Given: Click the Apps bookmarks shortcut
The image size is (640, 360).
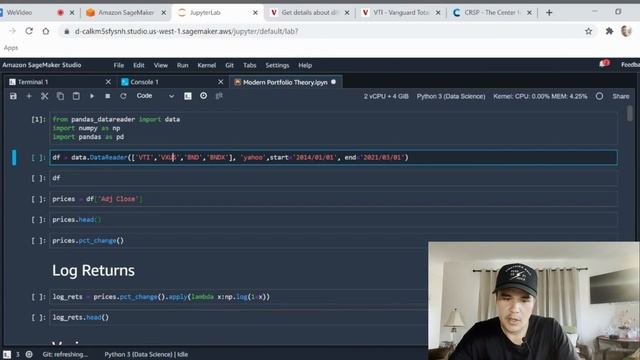Looking at the screenshot, I should tap(11, 48).
